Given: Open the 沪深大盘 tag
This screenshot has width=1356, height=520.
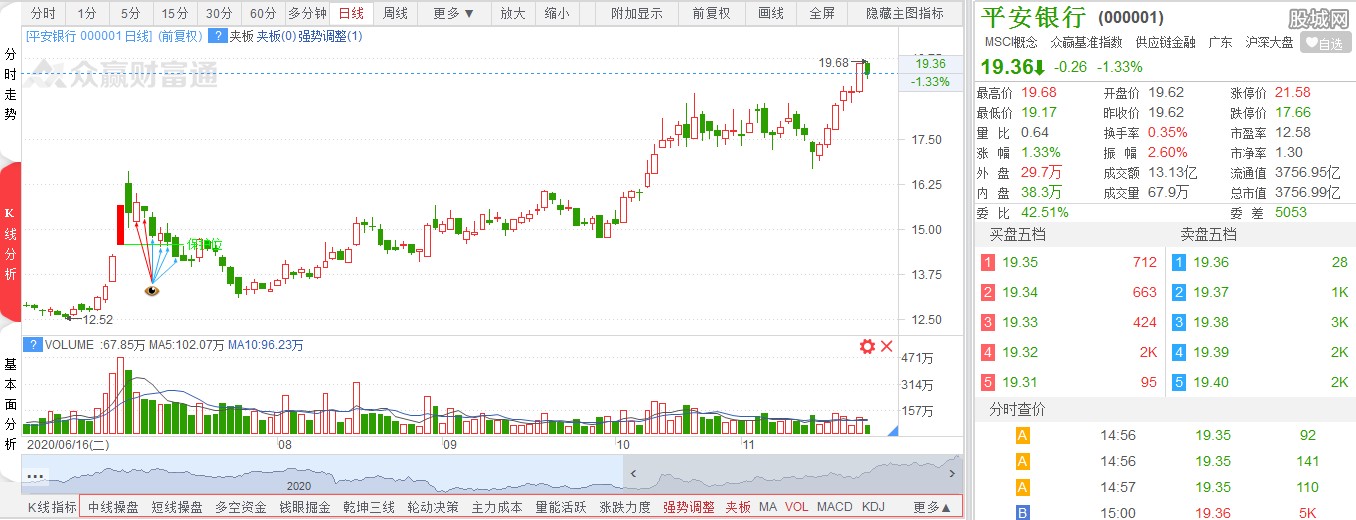Looking at the screenshot, I should [1269, 42].
